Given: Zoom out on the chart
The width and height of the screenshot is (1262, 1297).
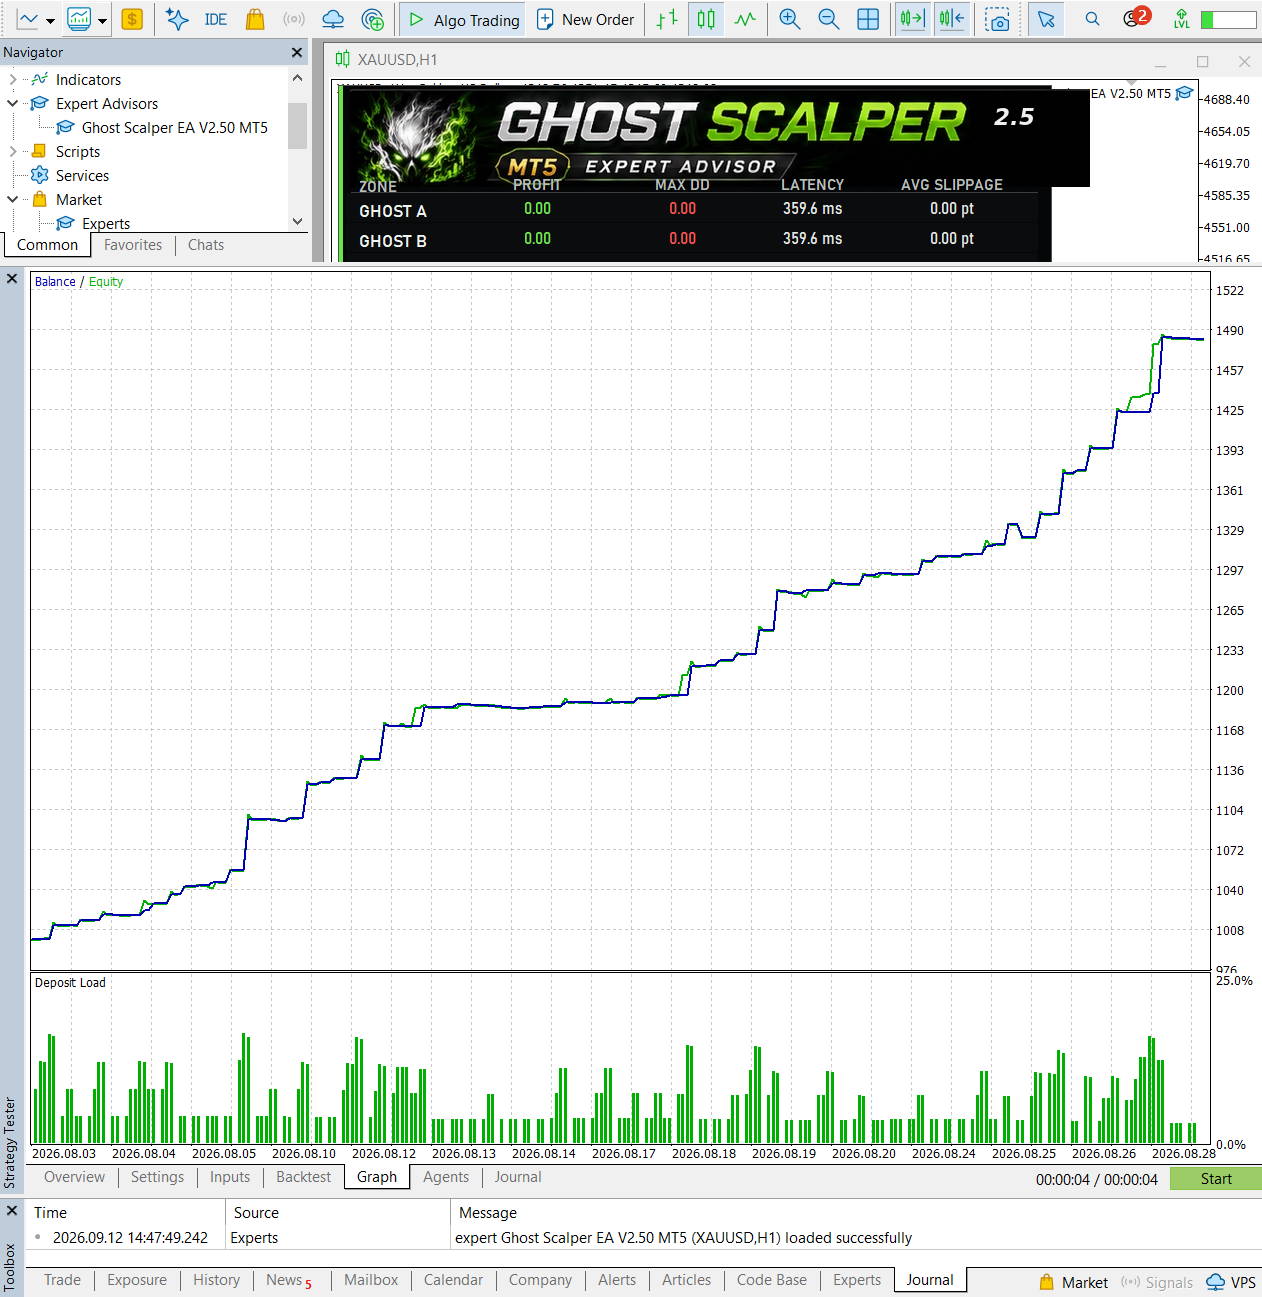Looking at the screenshot, I should click(x=829, y=19).
